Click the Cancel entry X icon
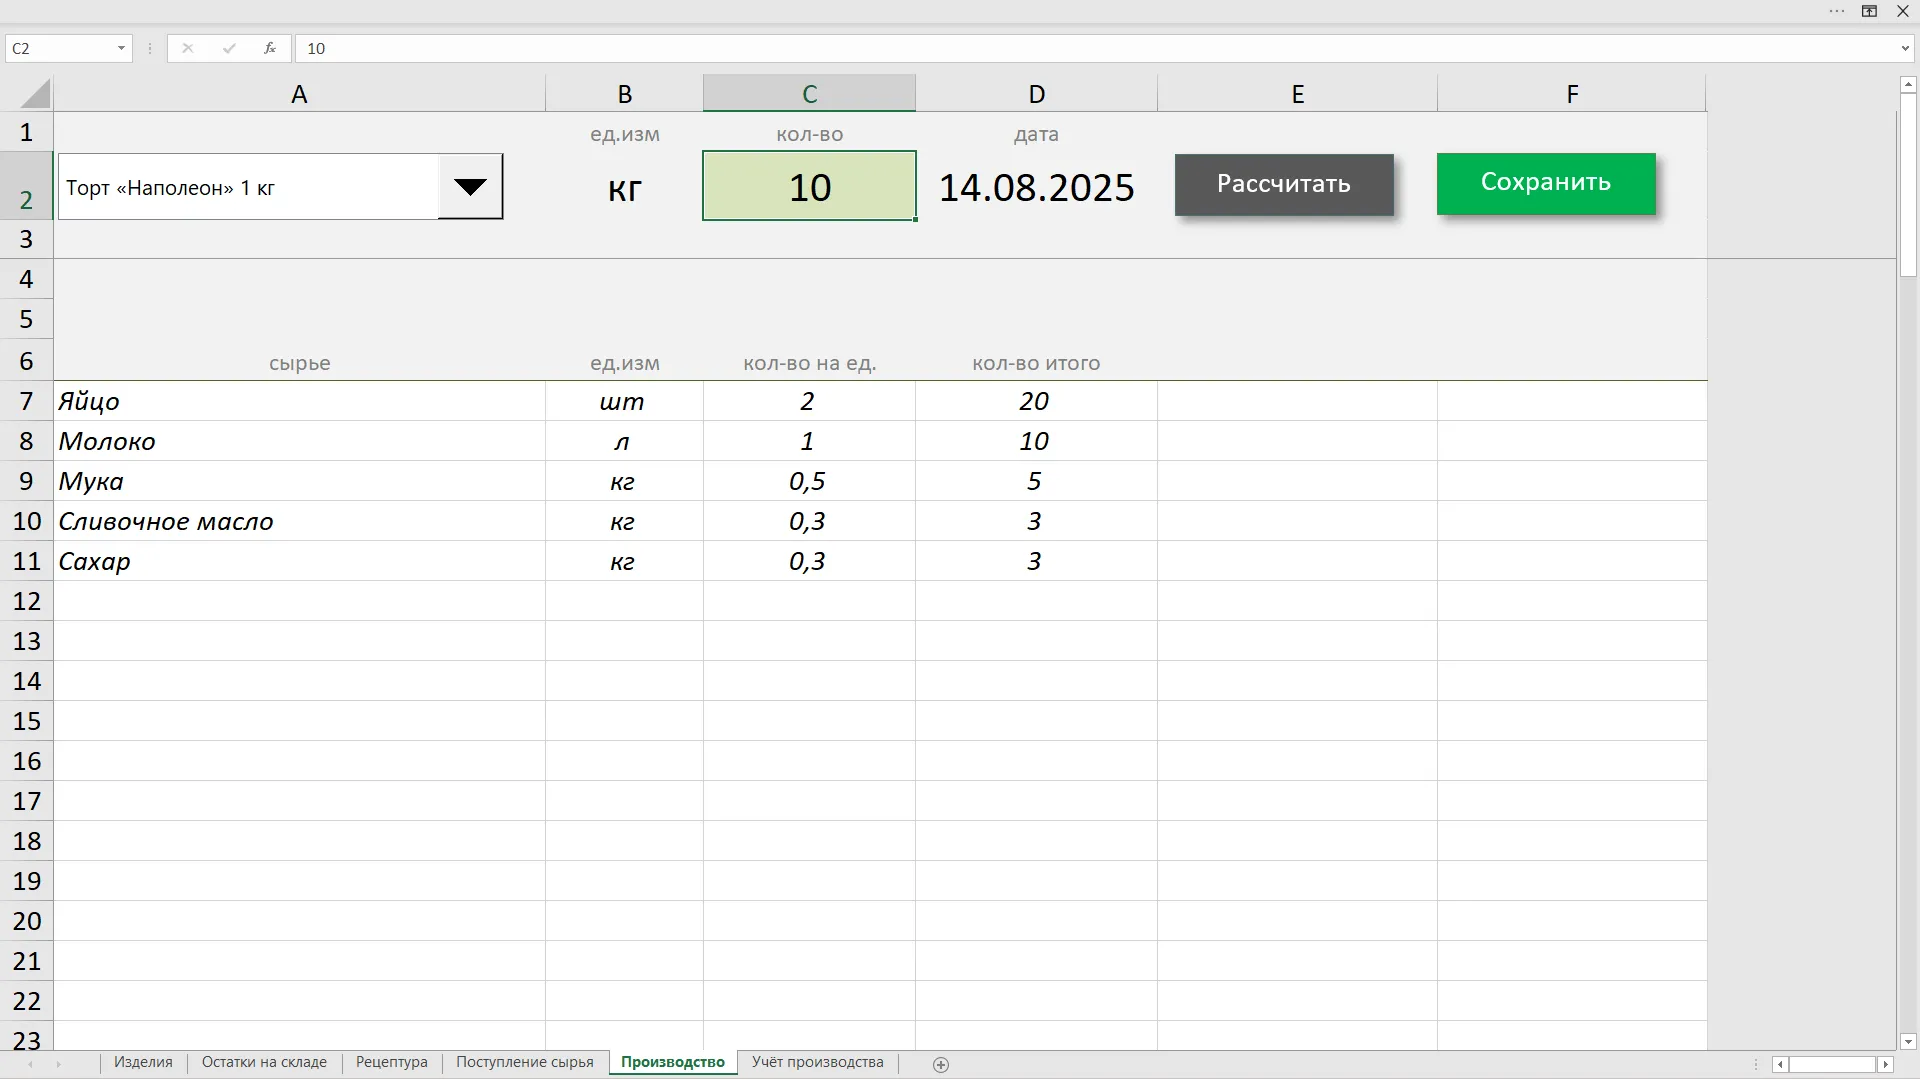The image size is (1920, 1080). tap(188, 48)
